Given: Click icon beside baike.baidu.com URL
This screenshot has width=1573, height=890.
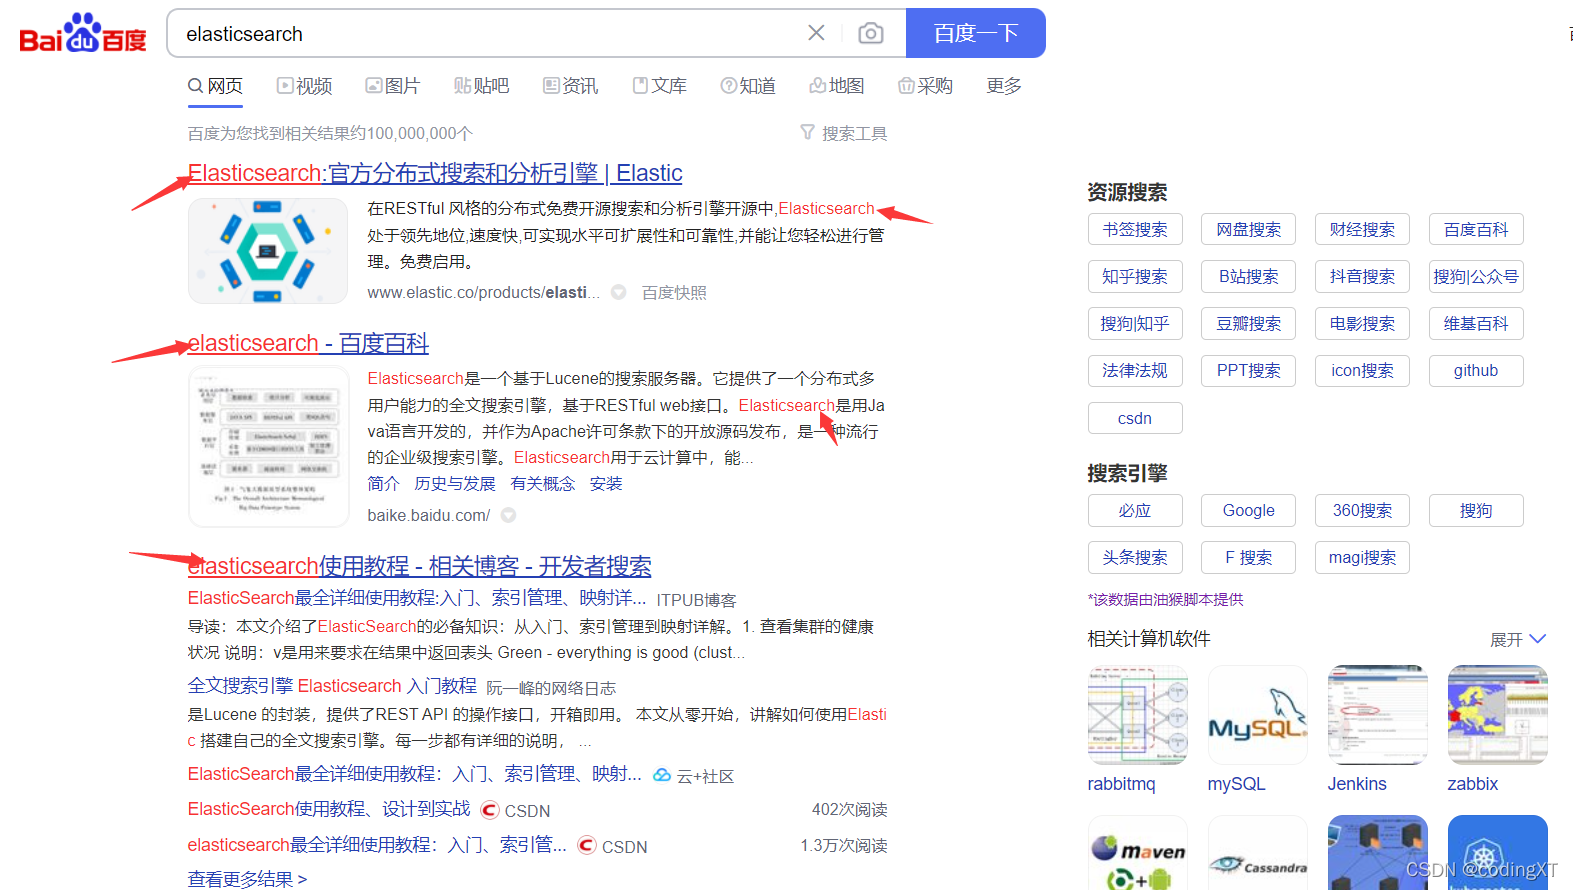Looking at the screenshot, I should (x=508, y=515).
